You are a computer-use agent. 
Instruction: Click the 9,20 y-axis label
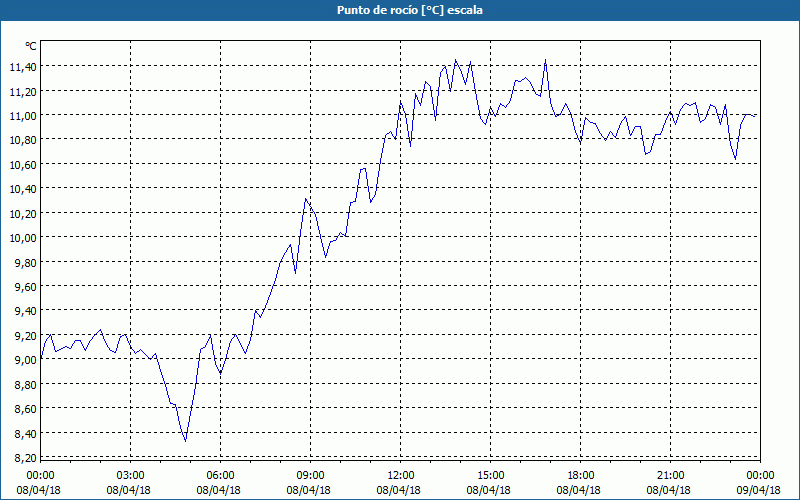[x=26, y=336]
